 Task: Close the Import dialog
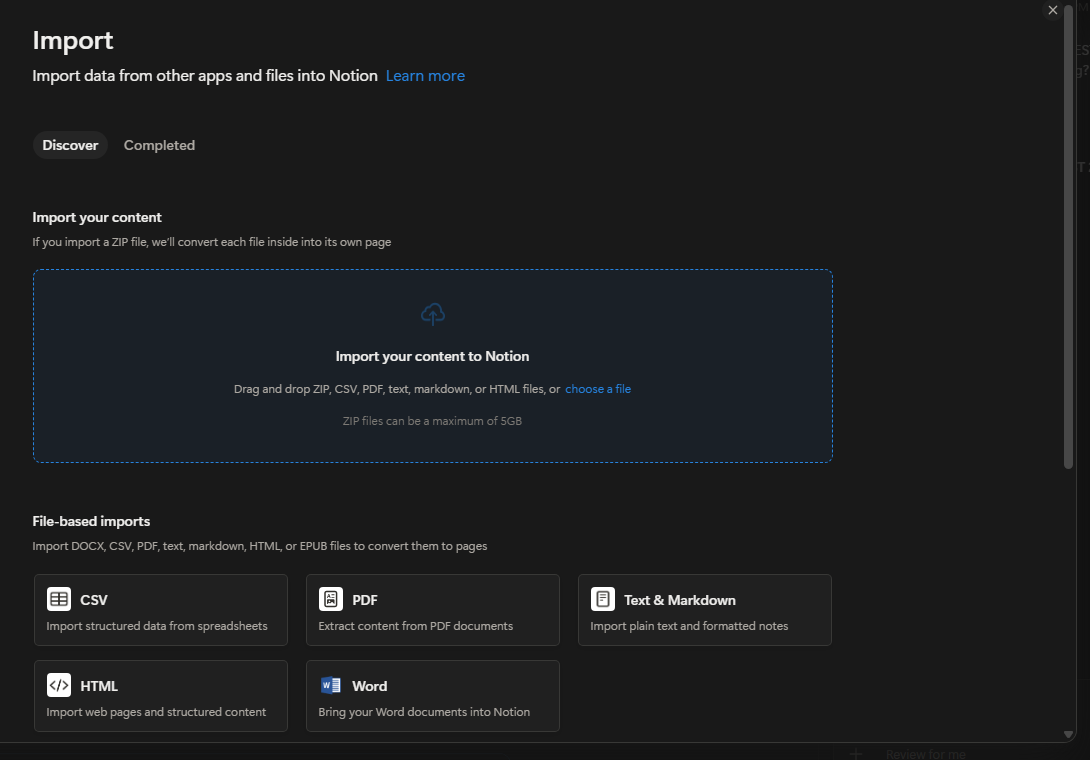coord(1052,10)
